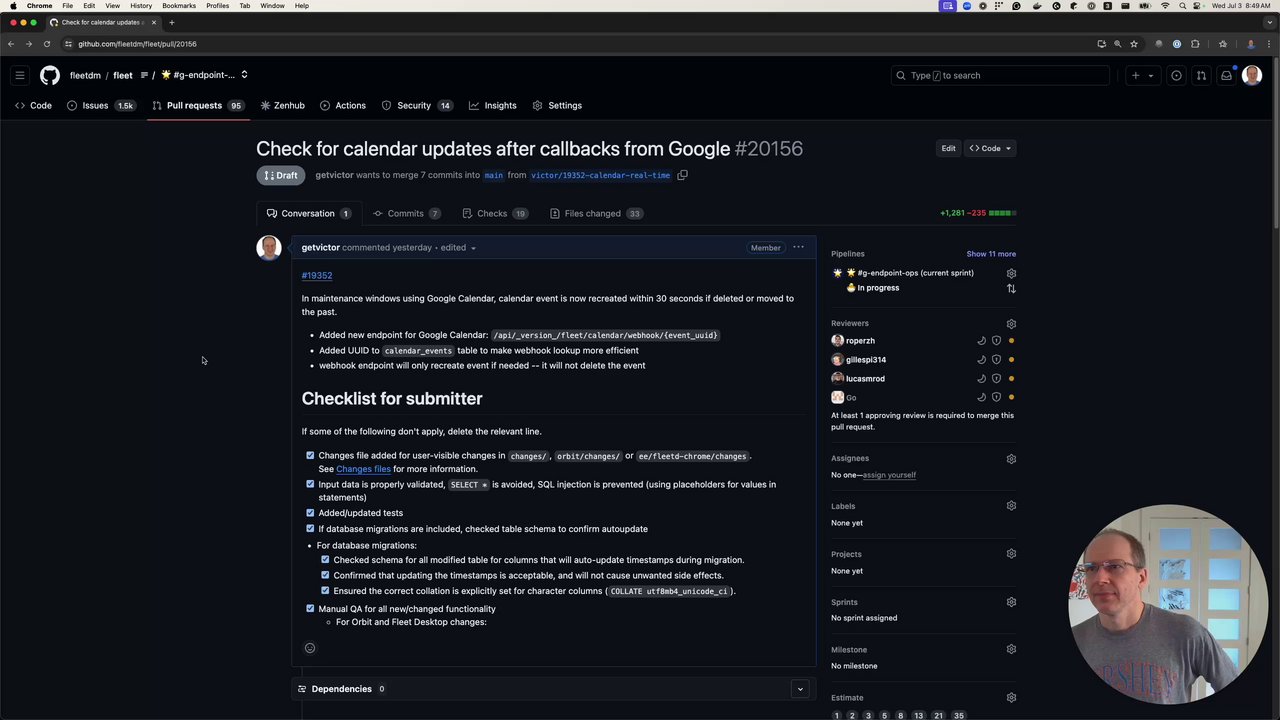Toggle the 'Ensured the correct collation' checkbox

pyautogui.click(x=325, y=591)
